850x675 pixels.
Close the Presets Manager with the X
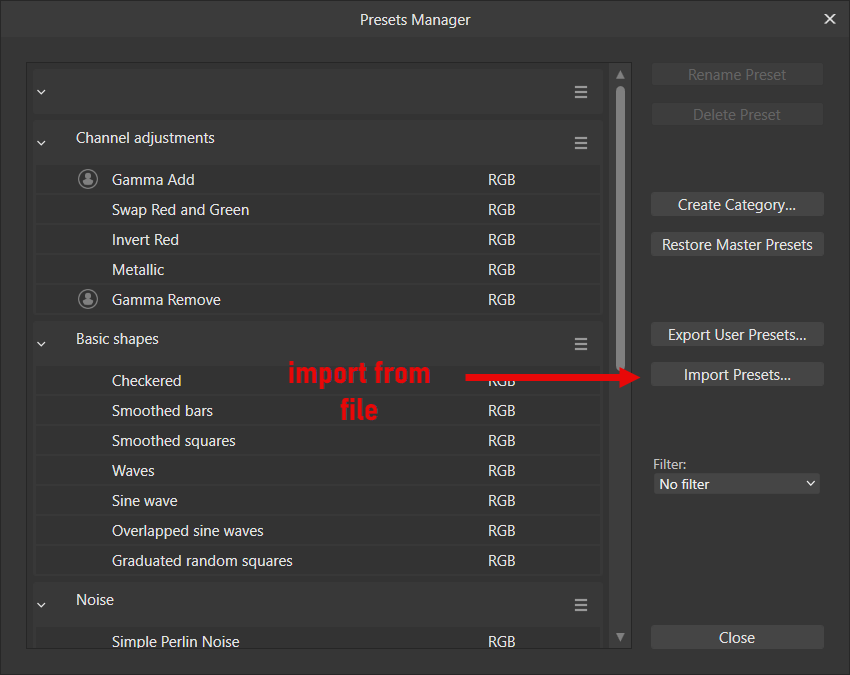click(x=829, y=19)
